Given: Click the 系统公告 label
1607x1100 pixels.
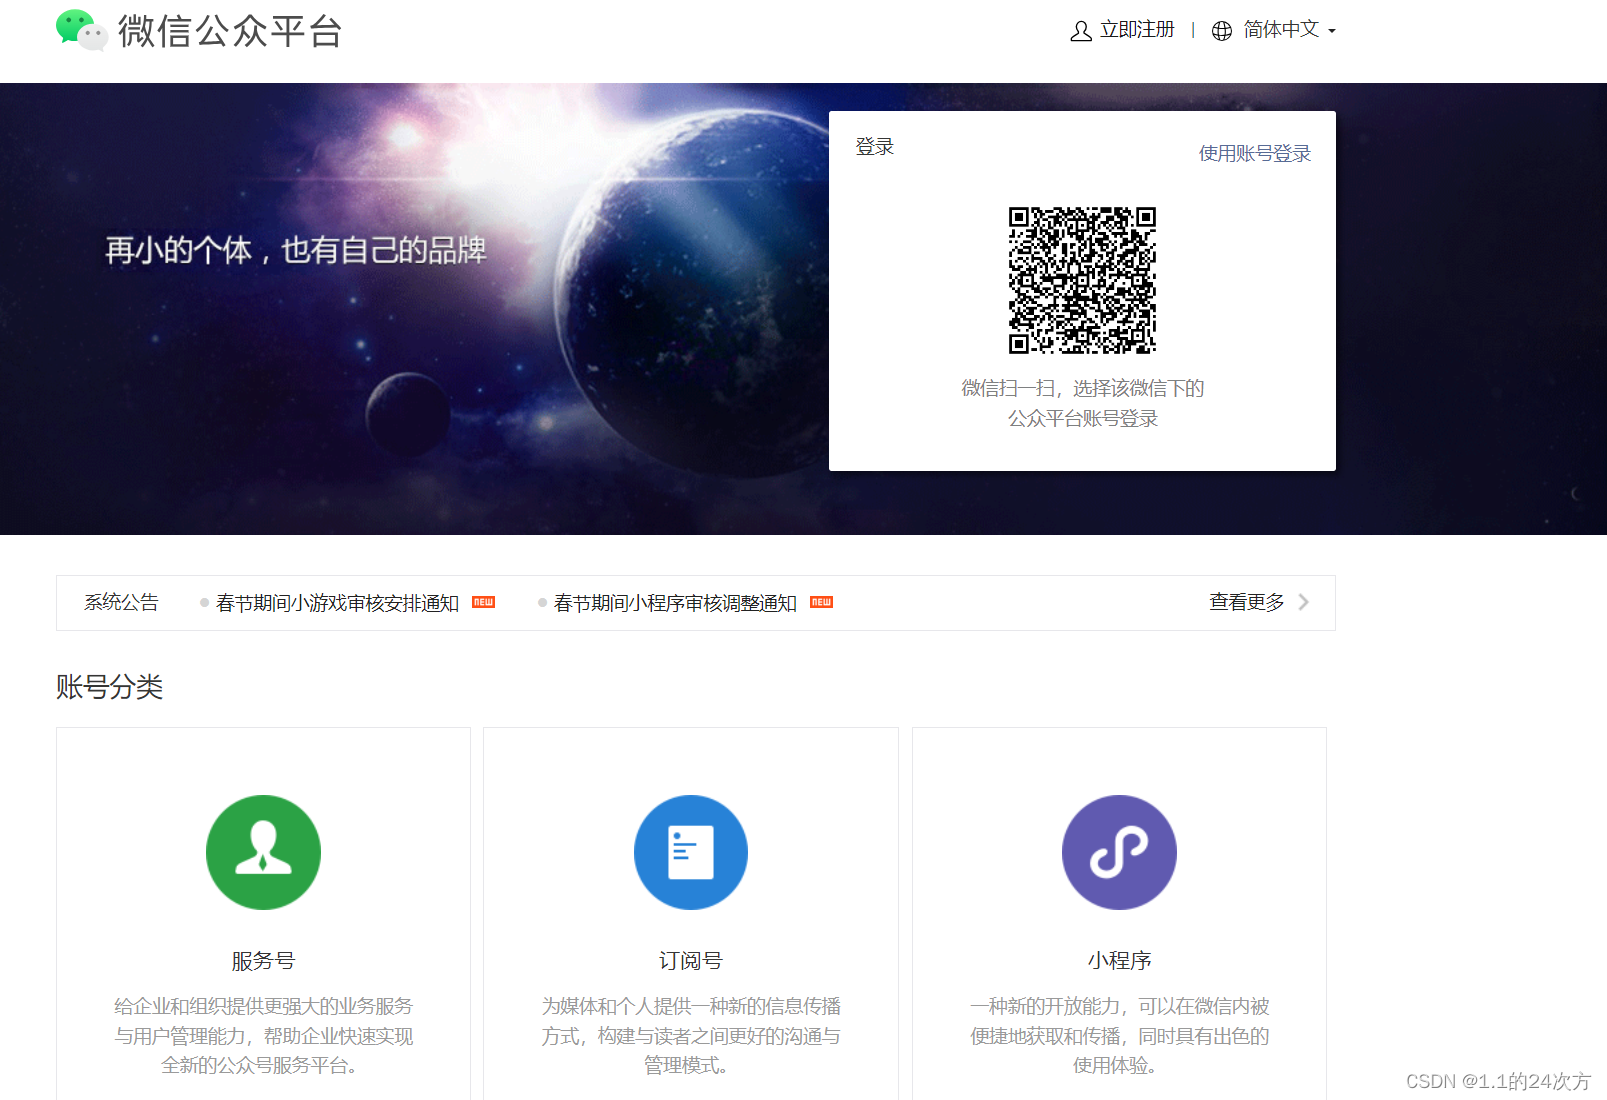Looking at the screenshot, I should click(x=121, y=602).
